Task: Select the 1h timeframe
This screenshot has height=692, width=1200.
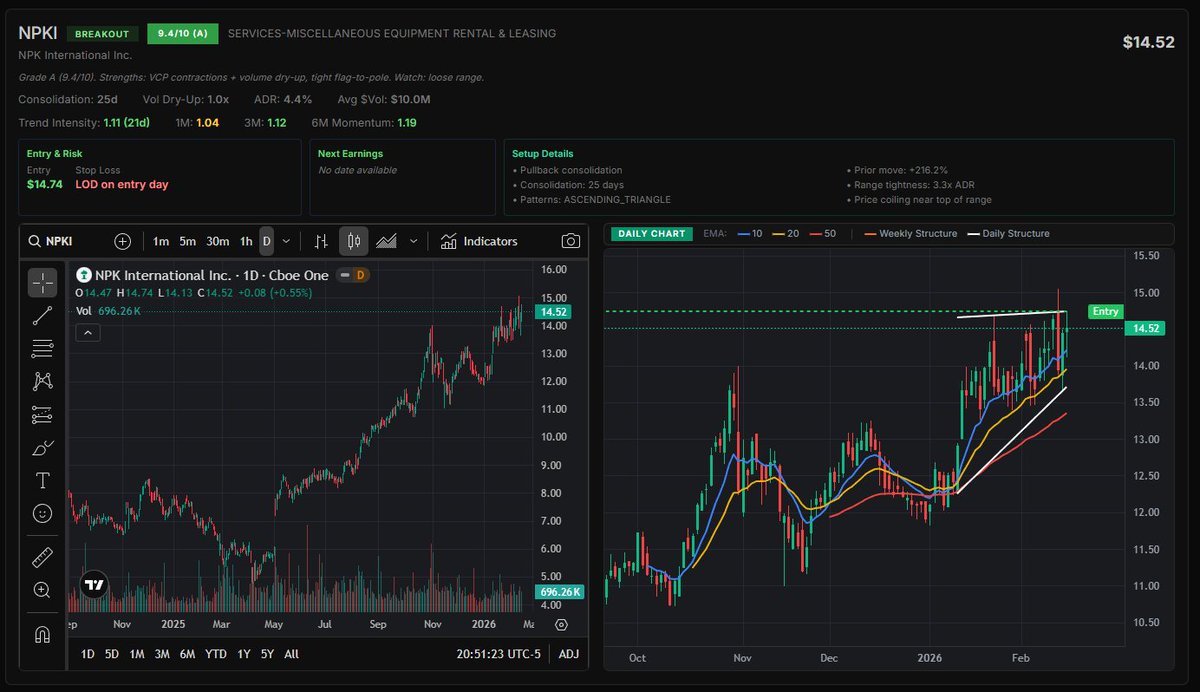Action: (246, 241)
